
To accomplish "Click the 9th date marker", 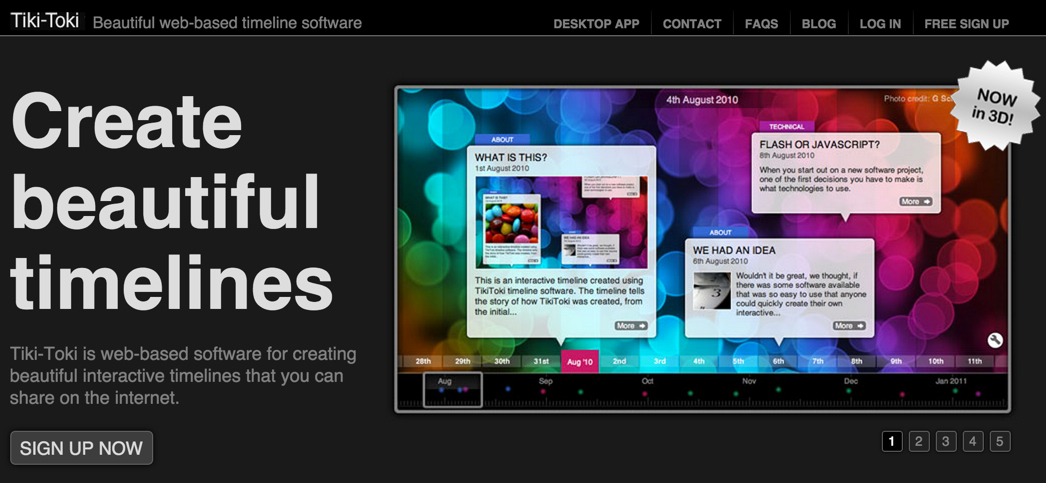I will pyautogui.click(x=896, y=361).
